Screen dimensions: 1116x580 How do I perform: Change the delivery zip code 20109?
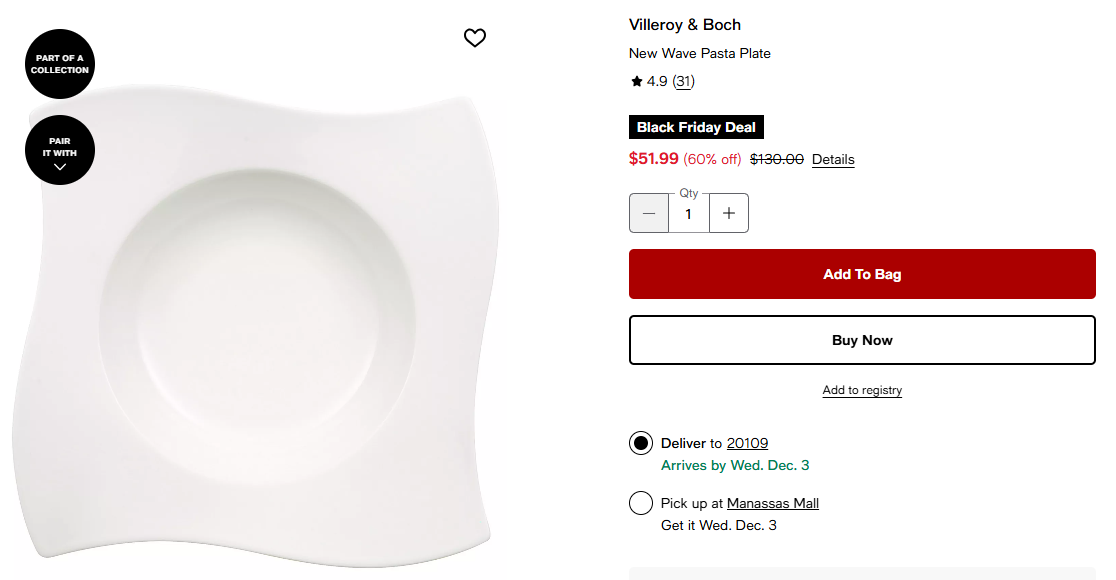pos(747,443)
